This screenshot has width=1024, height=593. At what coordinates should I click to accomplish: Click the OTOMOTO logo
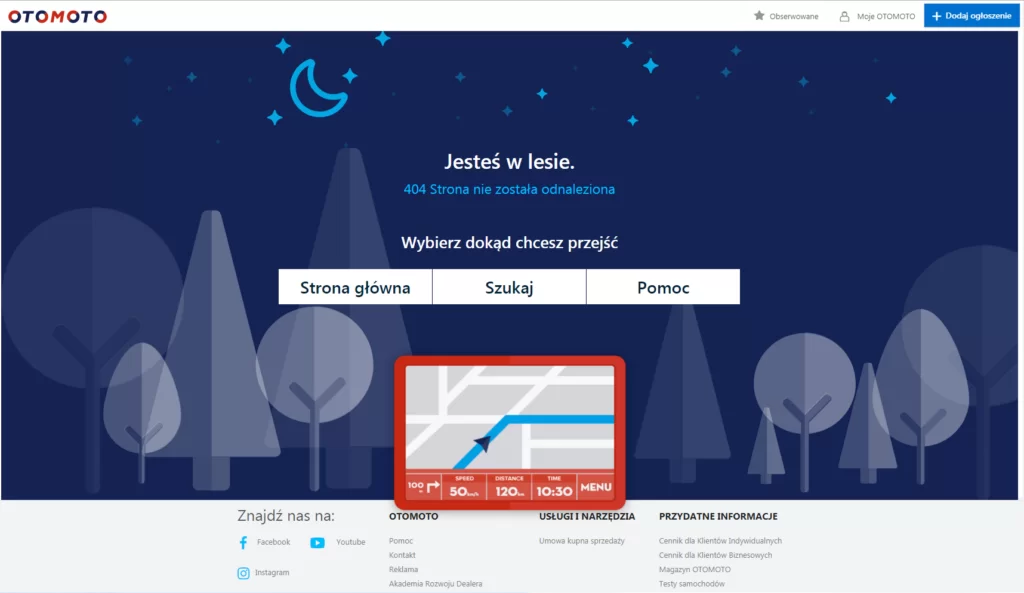(57, 16)
